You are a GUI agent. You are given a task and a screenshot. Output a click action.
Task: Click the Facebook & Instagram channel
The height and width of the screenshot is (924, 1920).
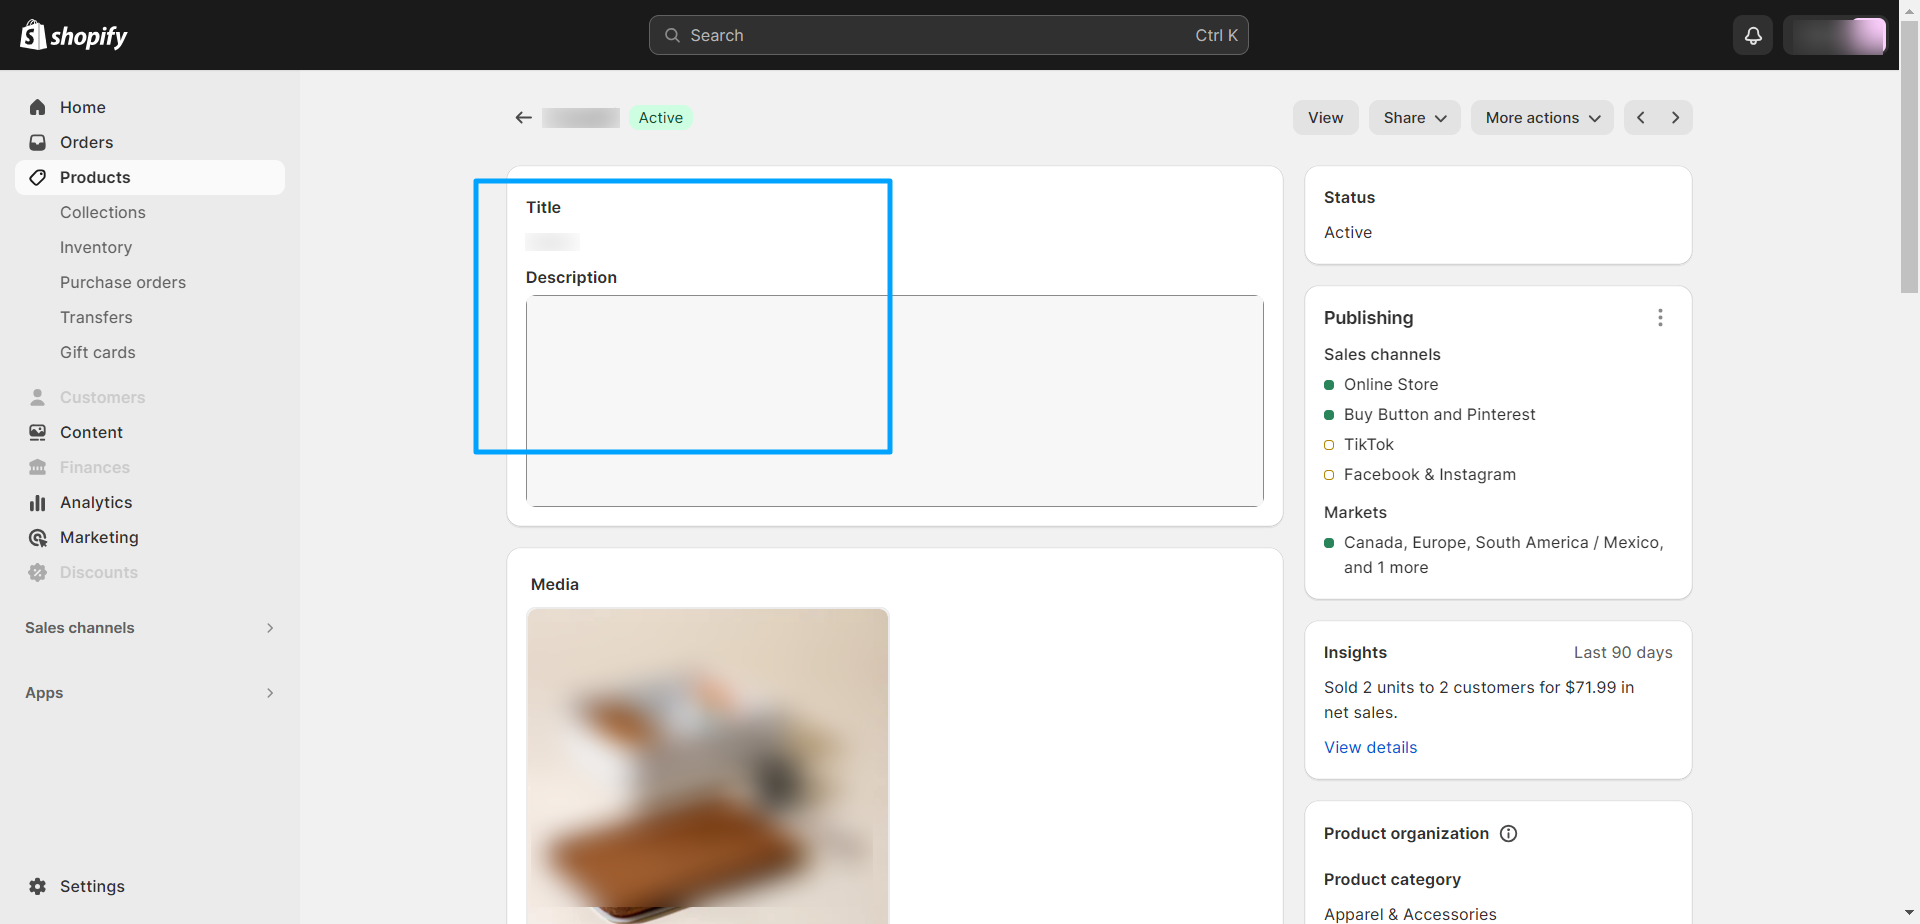(1430, 474)
